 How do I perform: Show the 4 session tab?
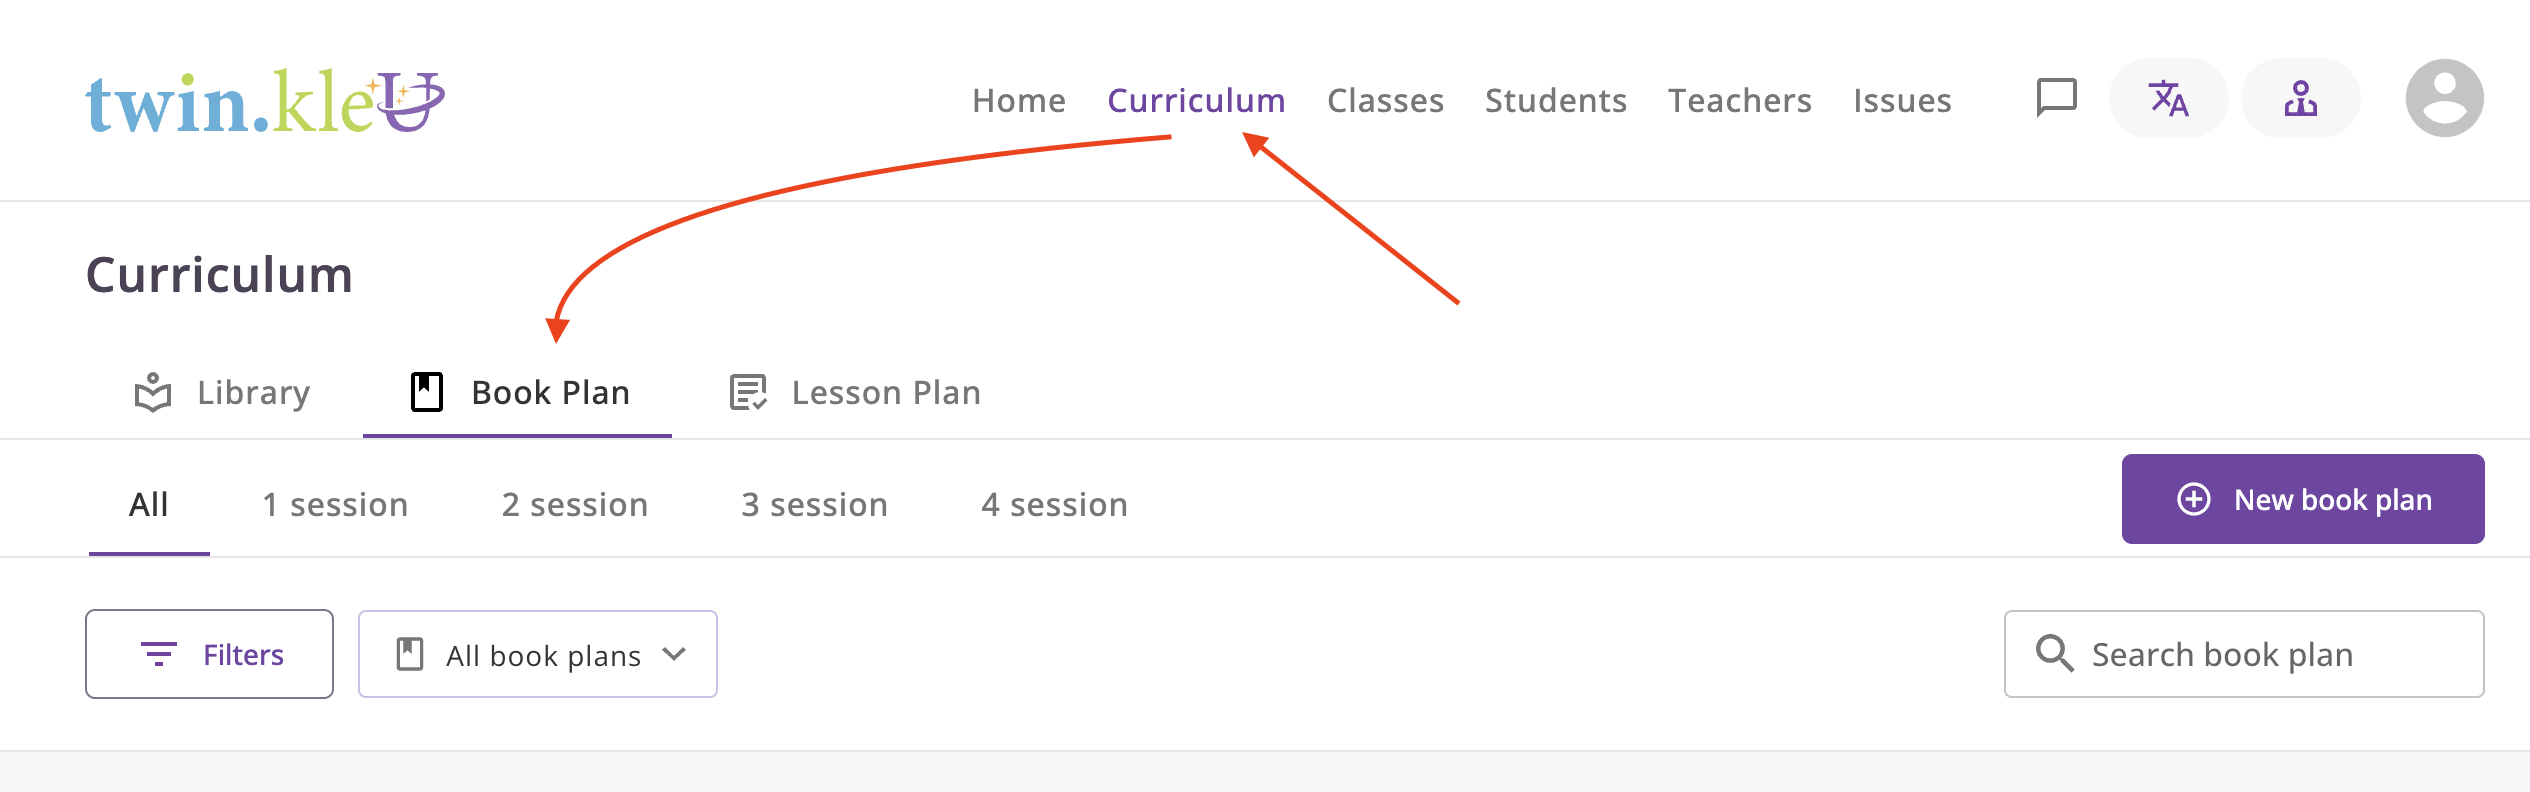point(1054,504)
